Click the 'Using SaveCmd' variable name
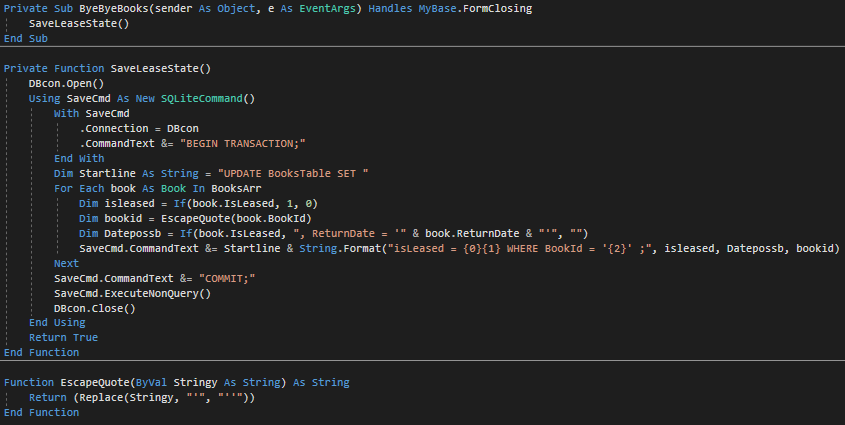845x425 pixels. pyautogui.click(x=88, y=99)
